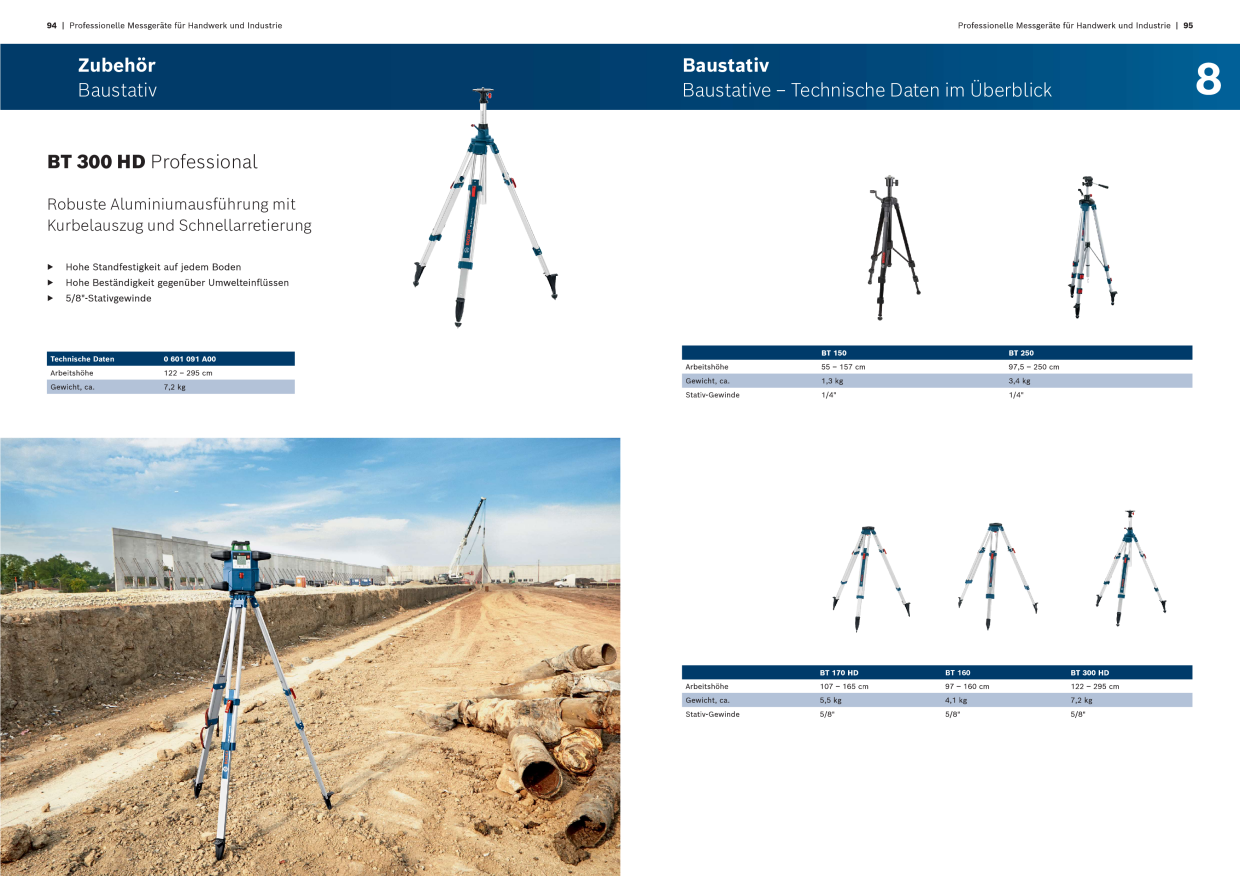This screenshot has width=1240, height=876.
Task: Click the BT 300 HD column header
Action: [x=1090, y=673]
